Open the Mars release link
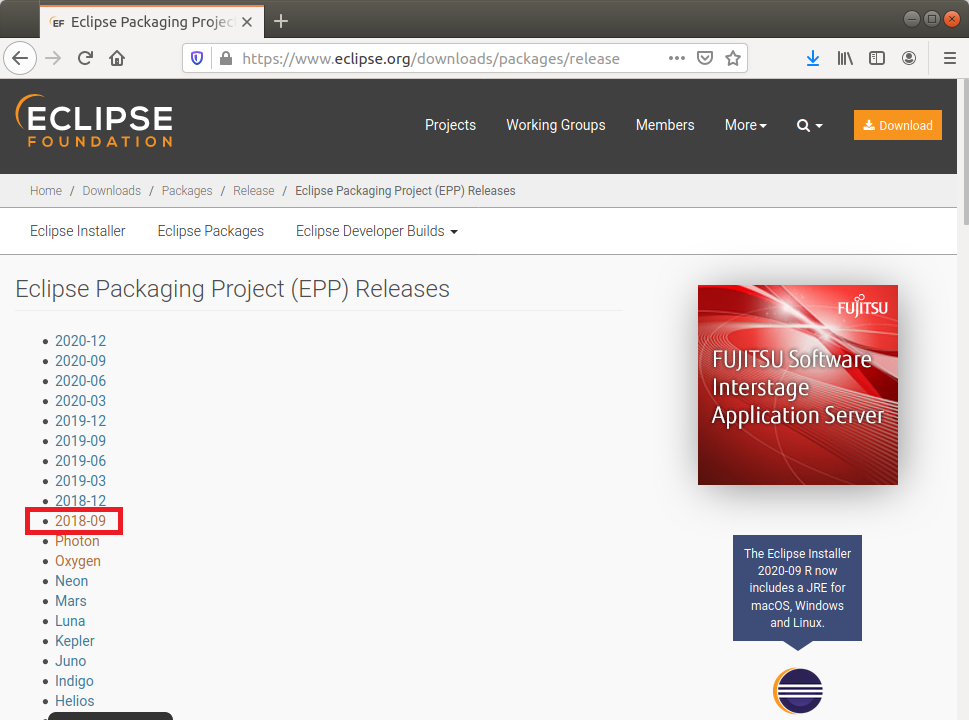This screenshot has width=969, height=720. click(x=70, y=601)
